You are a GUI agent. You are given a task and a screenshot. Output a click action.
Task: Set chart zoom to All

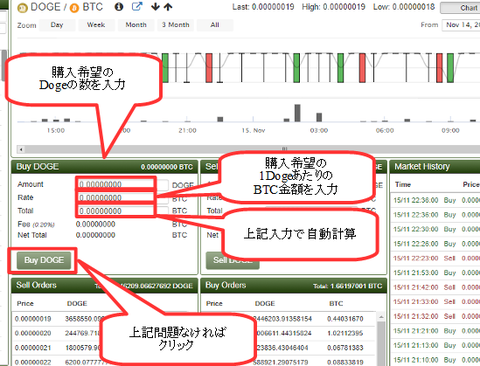pos(215,25)
